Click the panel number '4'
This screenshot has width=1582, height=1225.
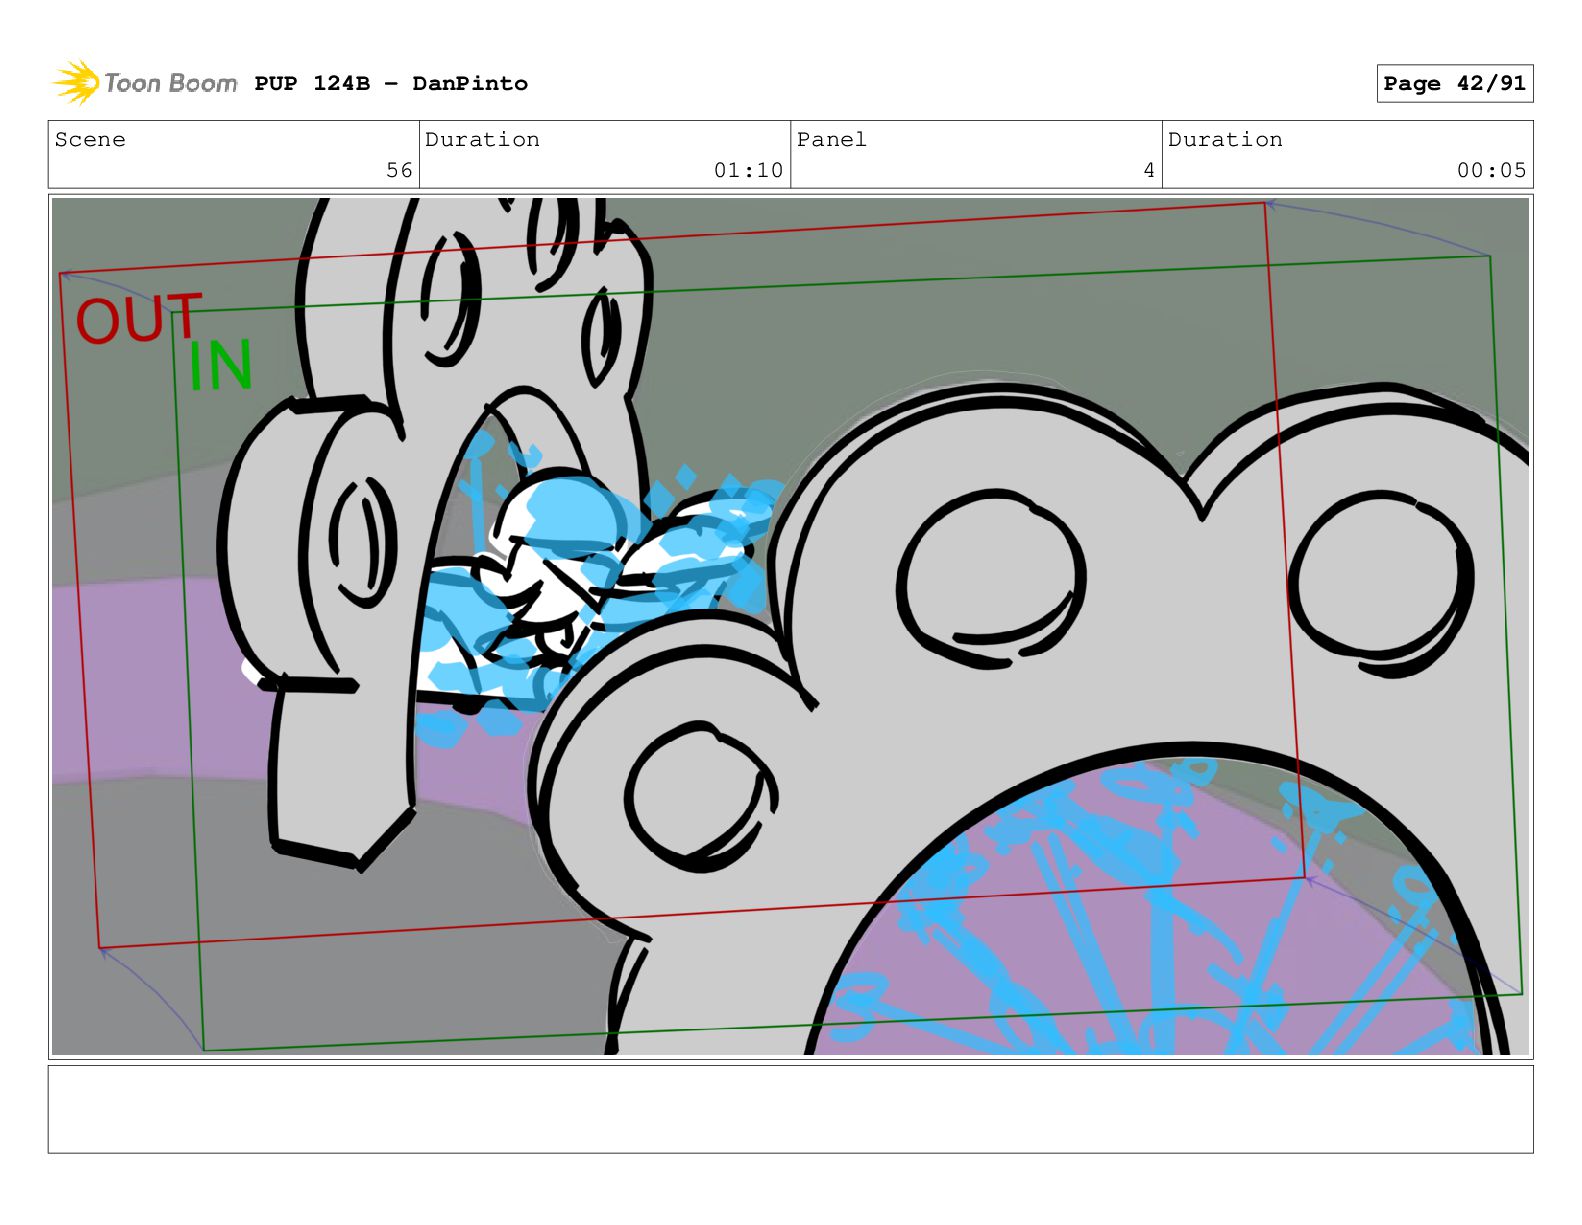pyautogui.click(x=1149, y=170)
